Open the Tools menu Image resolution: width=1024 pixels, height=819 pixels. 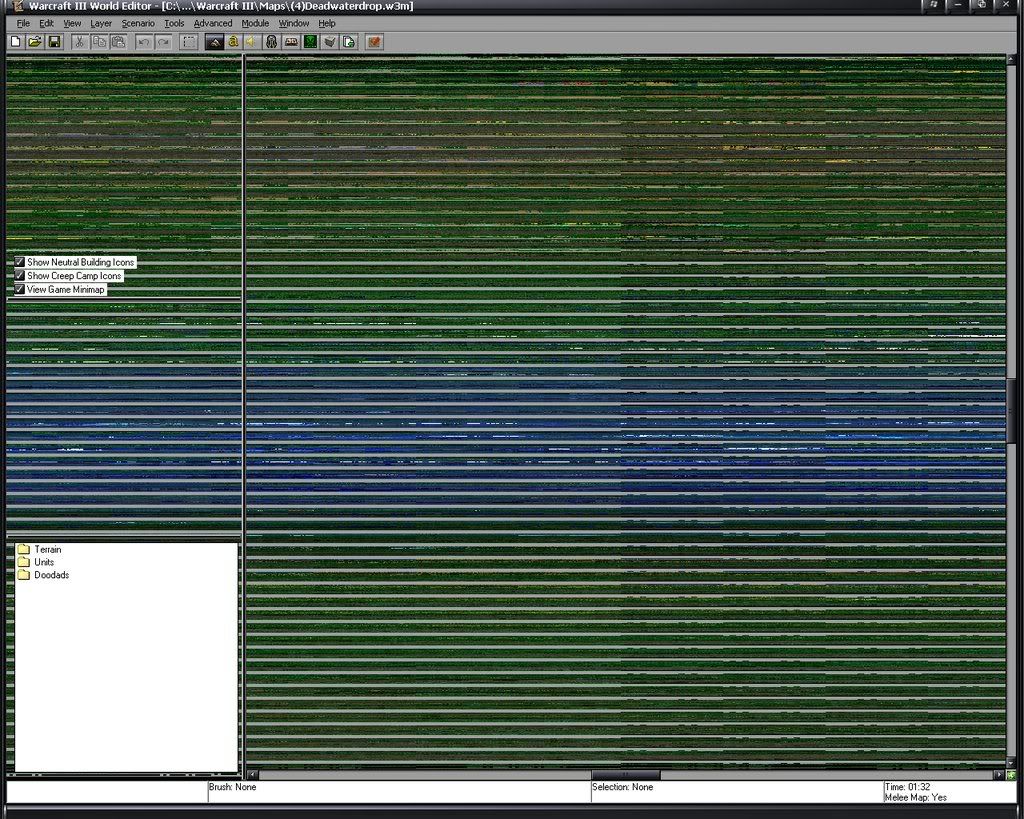[174, 24]
